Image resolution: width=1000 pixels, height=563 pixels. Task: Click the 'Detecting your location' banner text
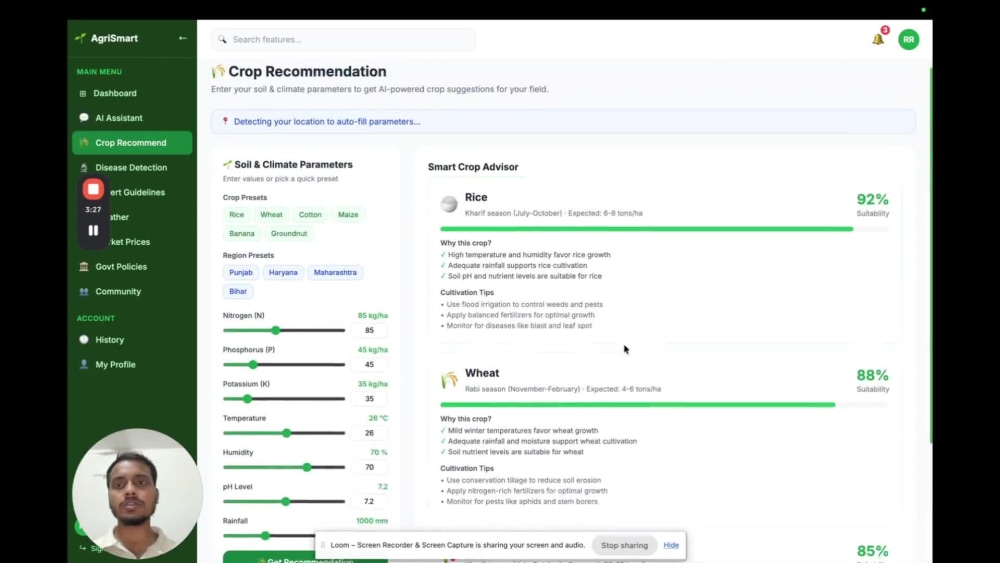click(327, 121)
